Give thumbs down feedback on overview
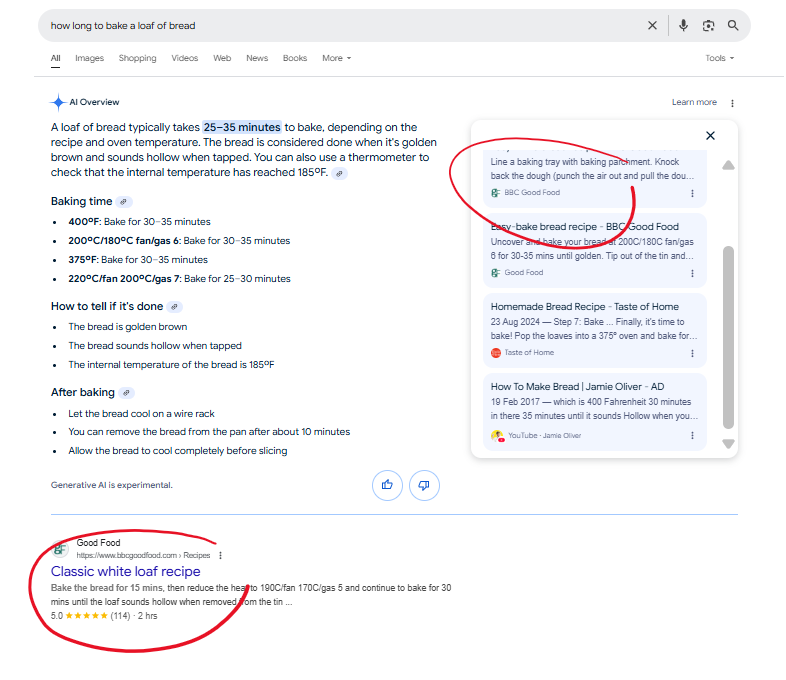This screenshot has height=680, width=786. tap(424, 485)
